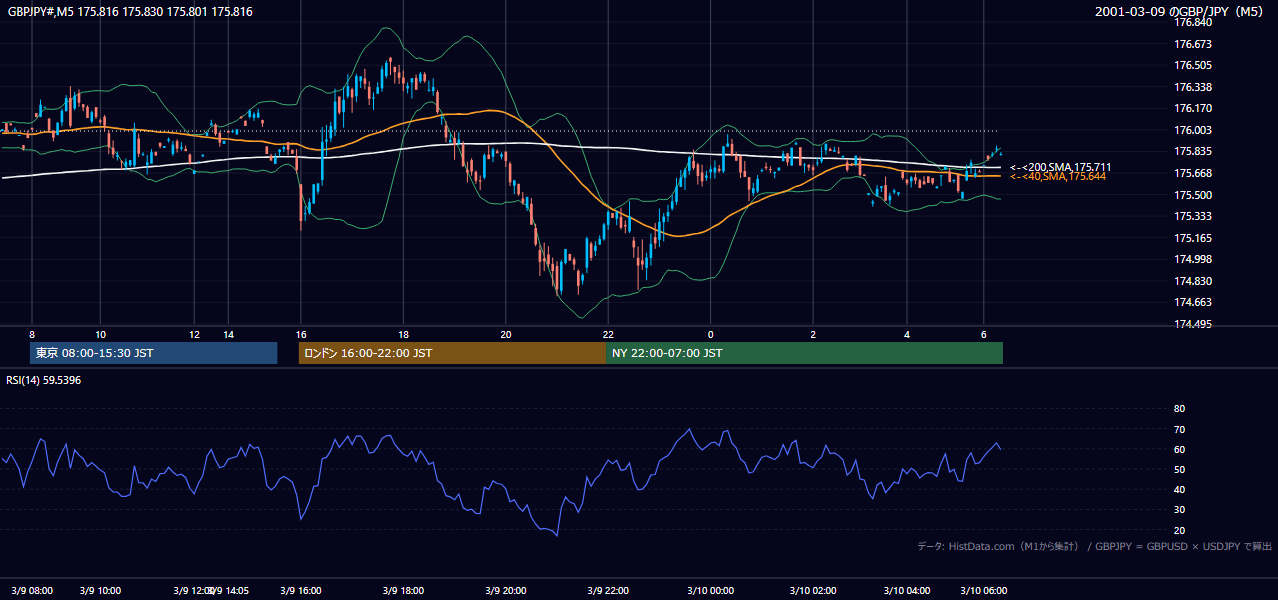Screen dimensions: 1278x600
Task: Click bottom date label 3/9 08:00
Action: [32, 591]
